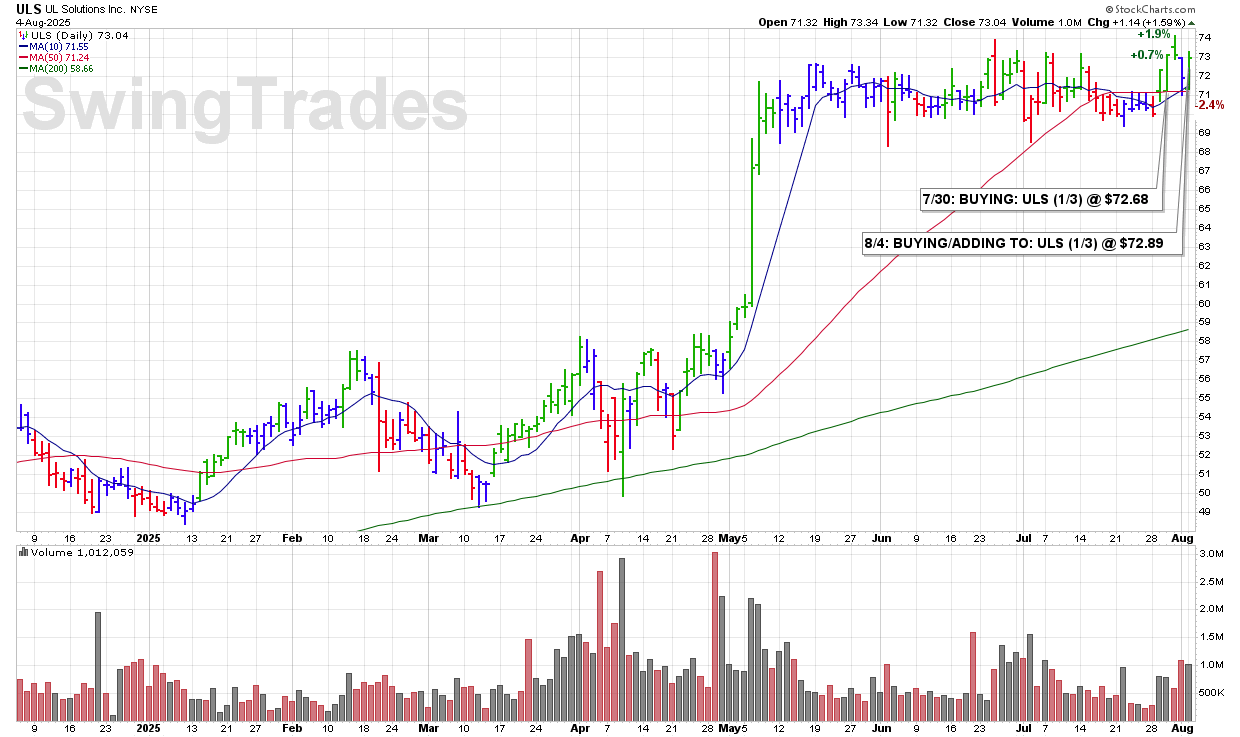Viewport: 1240px width, 737px height.
Task: Click the 3.0M label on volume axis
Action: click(1208, 553)
